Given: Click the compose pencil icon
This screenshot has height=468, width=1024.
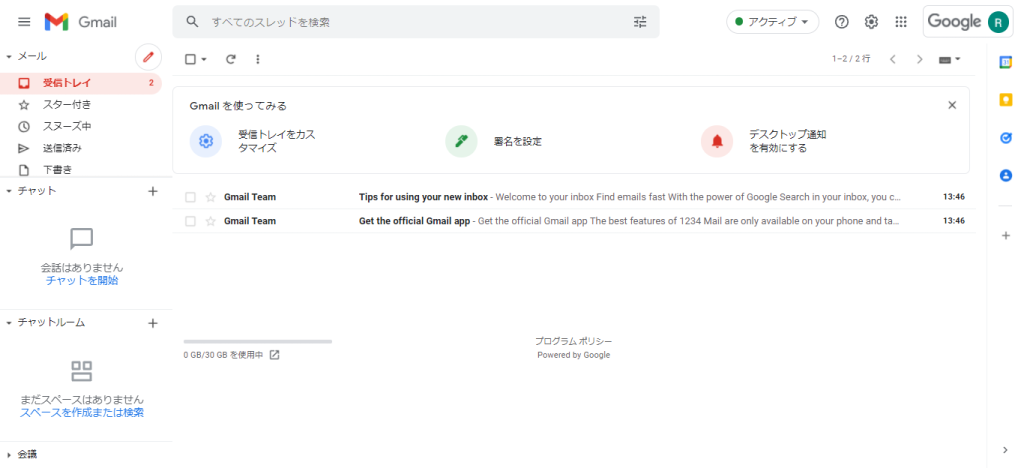Looking at the screenshot, I should [x=148, y=57].
